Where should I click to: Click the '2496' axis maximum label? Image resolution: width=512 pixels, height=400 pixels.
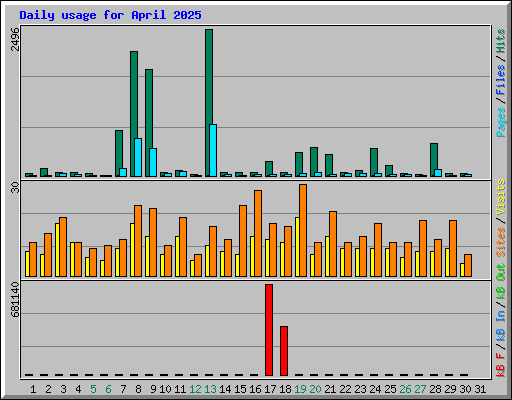coord(15,39)
